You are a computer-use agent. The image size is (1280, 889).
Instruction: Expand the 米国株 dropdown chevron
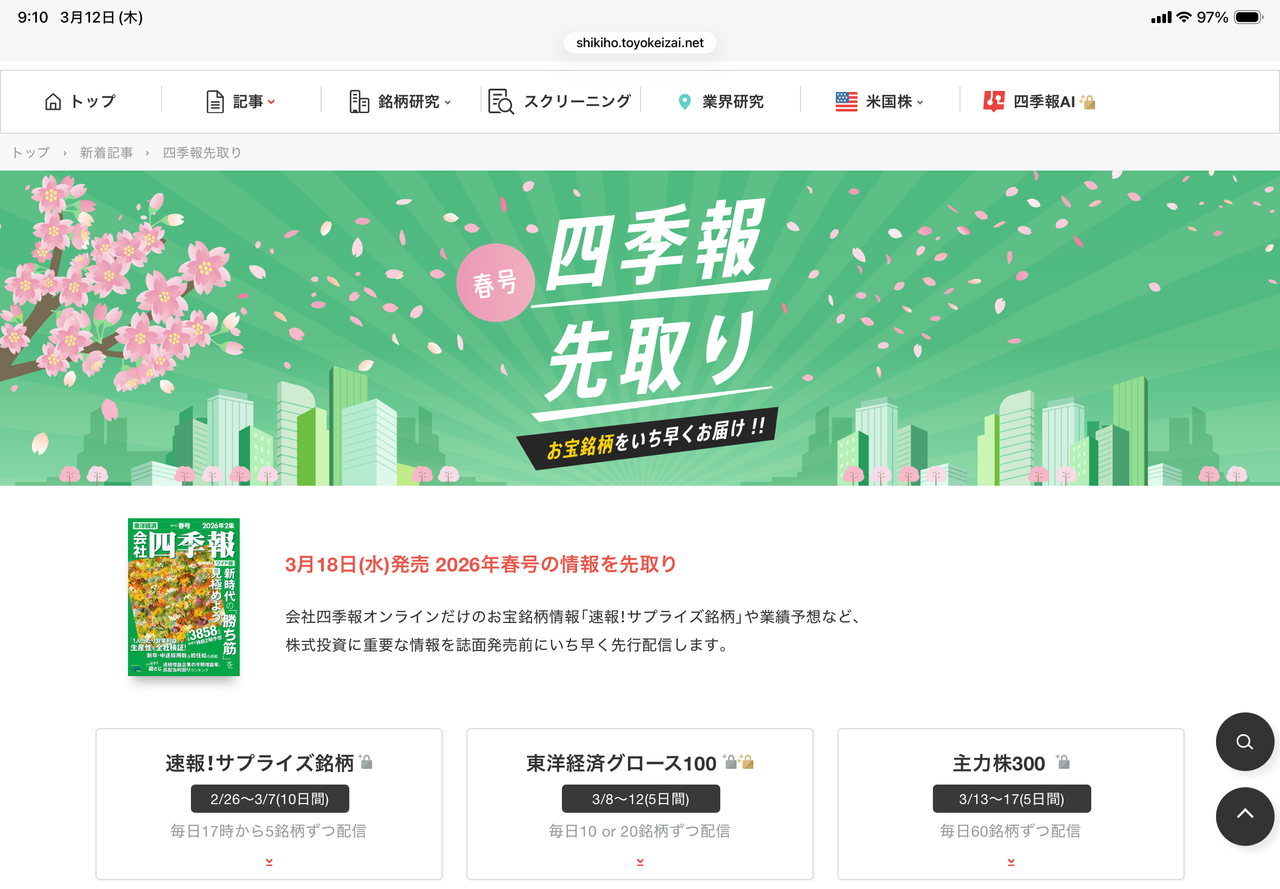tap(920, 102)
